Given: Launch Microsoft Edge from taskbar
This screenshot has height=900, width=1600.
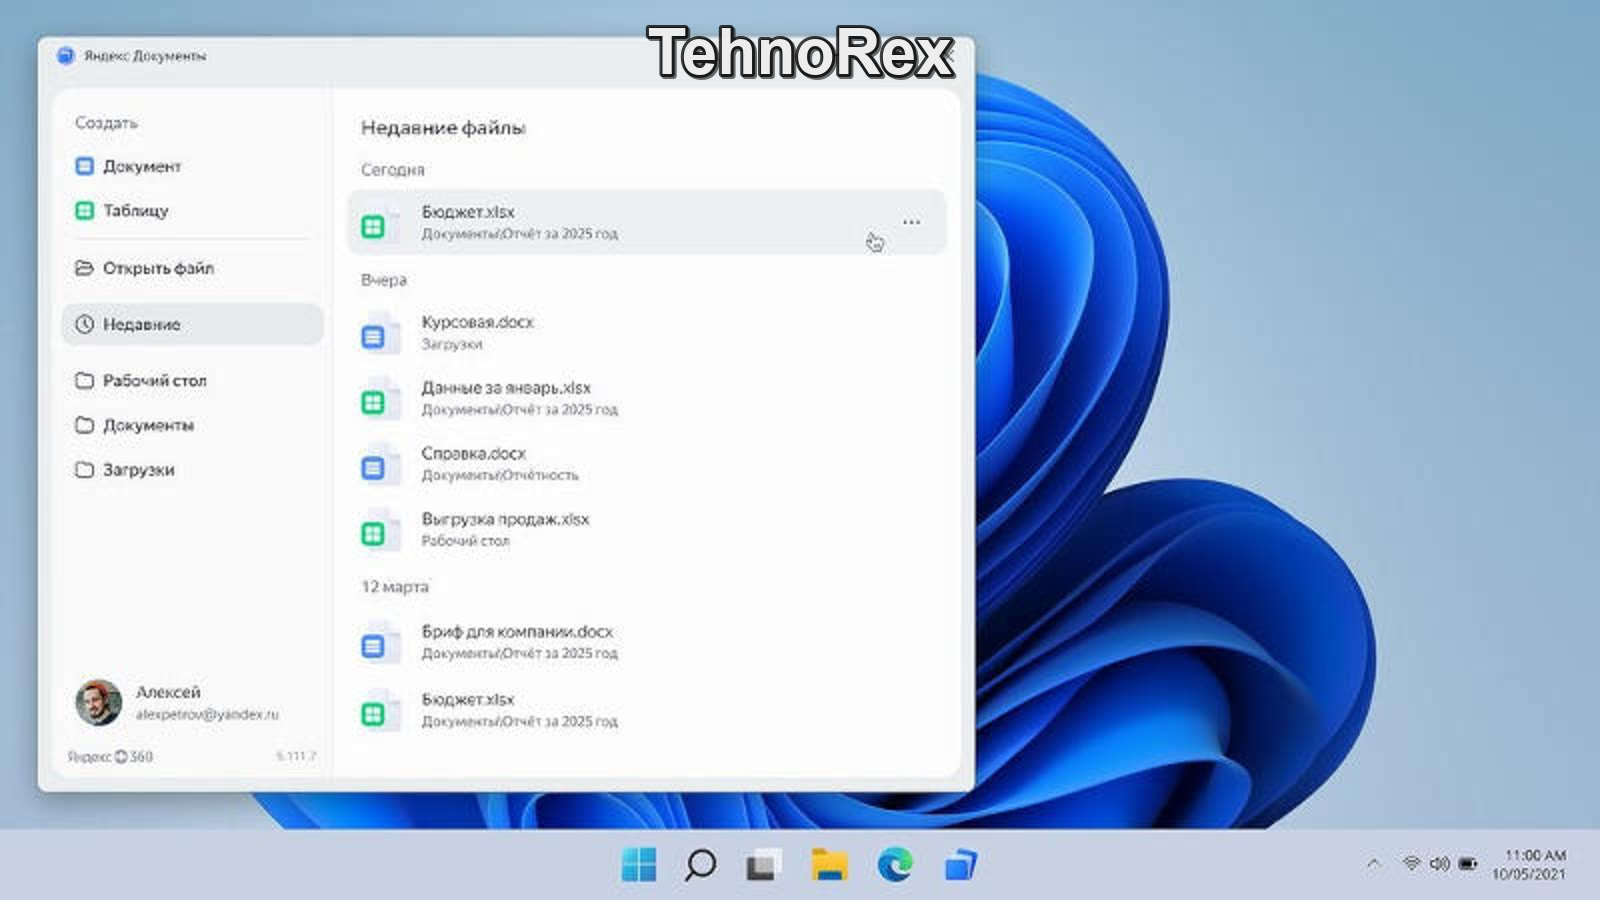Looking at the screenshot, I should tap(895, 864).
